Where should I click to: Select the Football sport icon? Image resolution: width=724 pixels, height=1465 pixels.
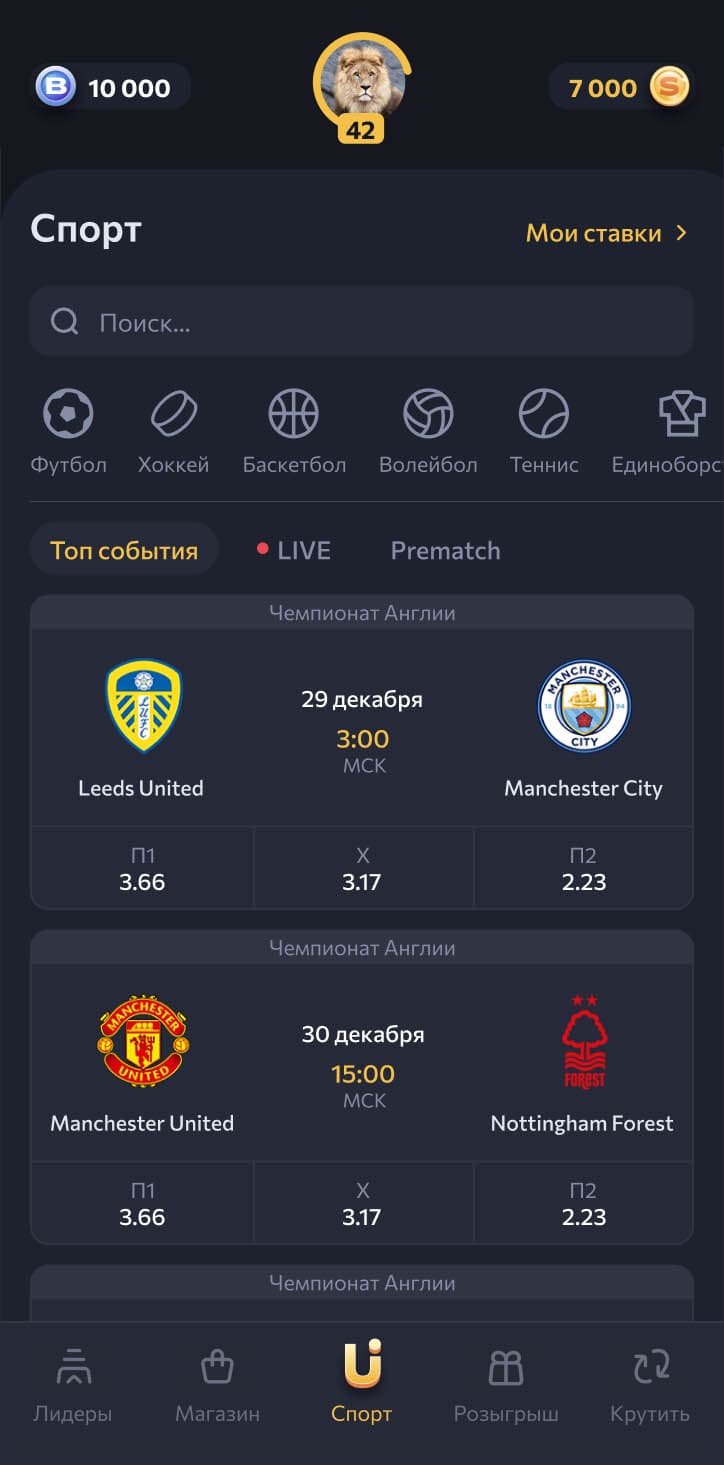click(68, 413)
